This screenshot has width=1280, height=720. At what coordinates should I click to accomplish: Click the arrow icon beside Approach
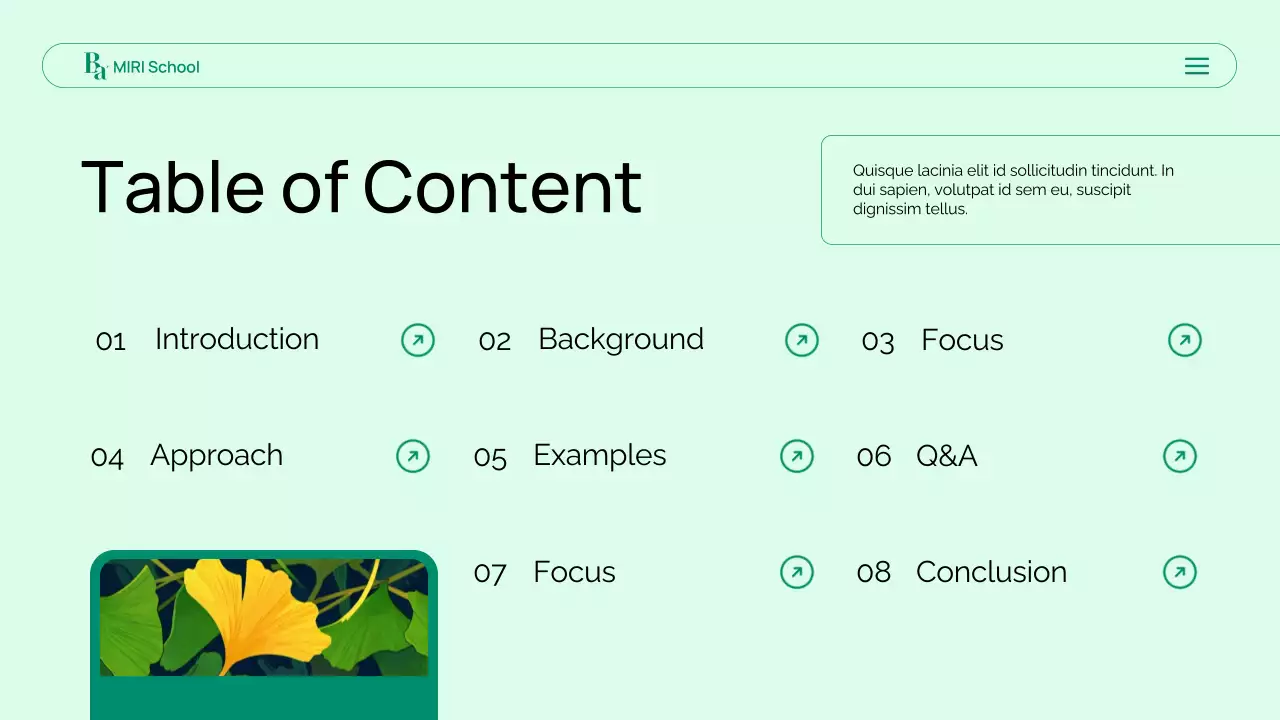[x=413, y=456]
